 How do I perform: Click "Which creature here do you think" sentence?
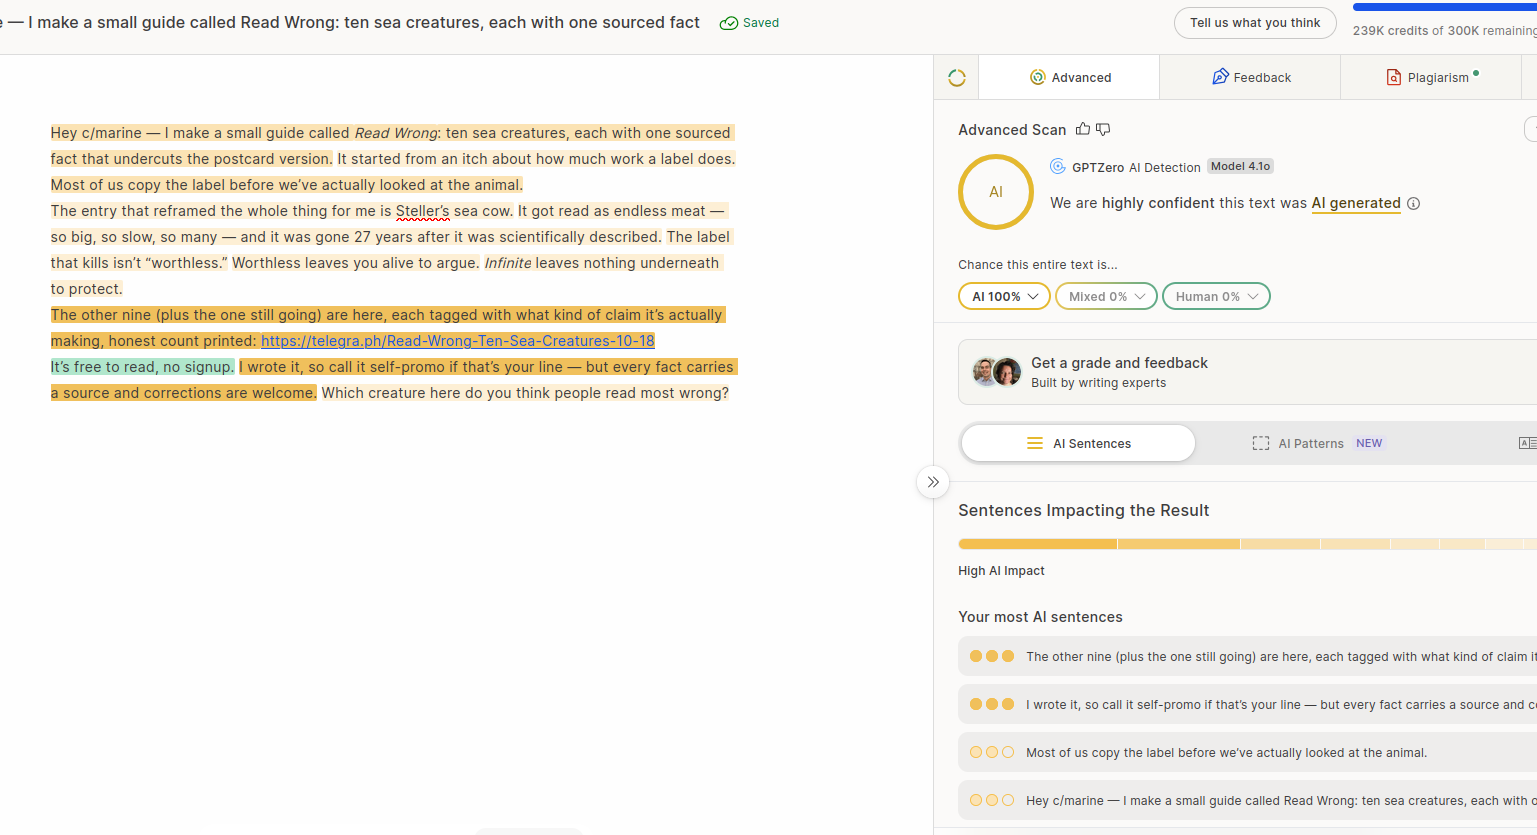point(525,393)
